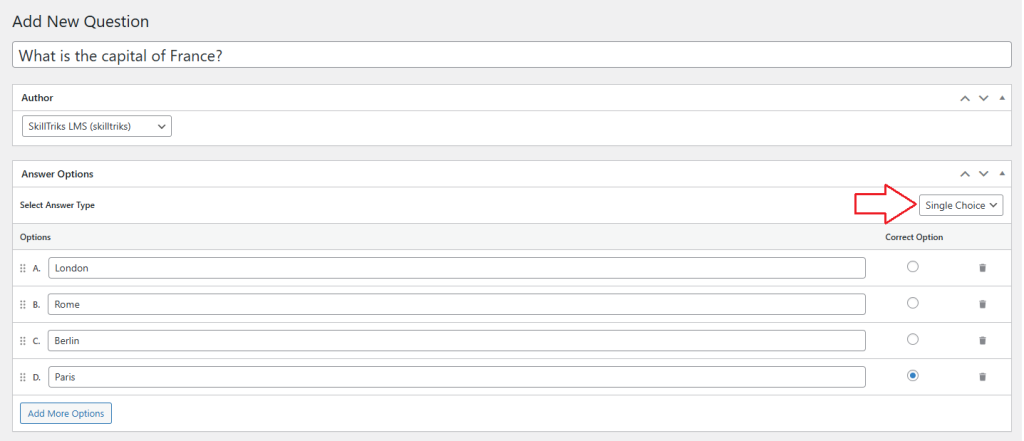1024x441 pixels.
Task: Click drag handle beside option C
Action: coord(23,341)
